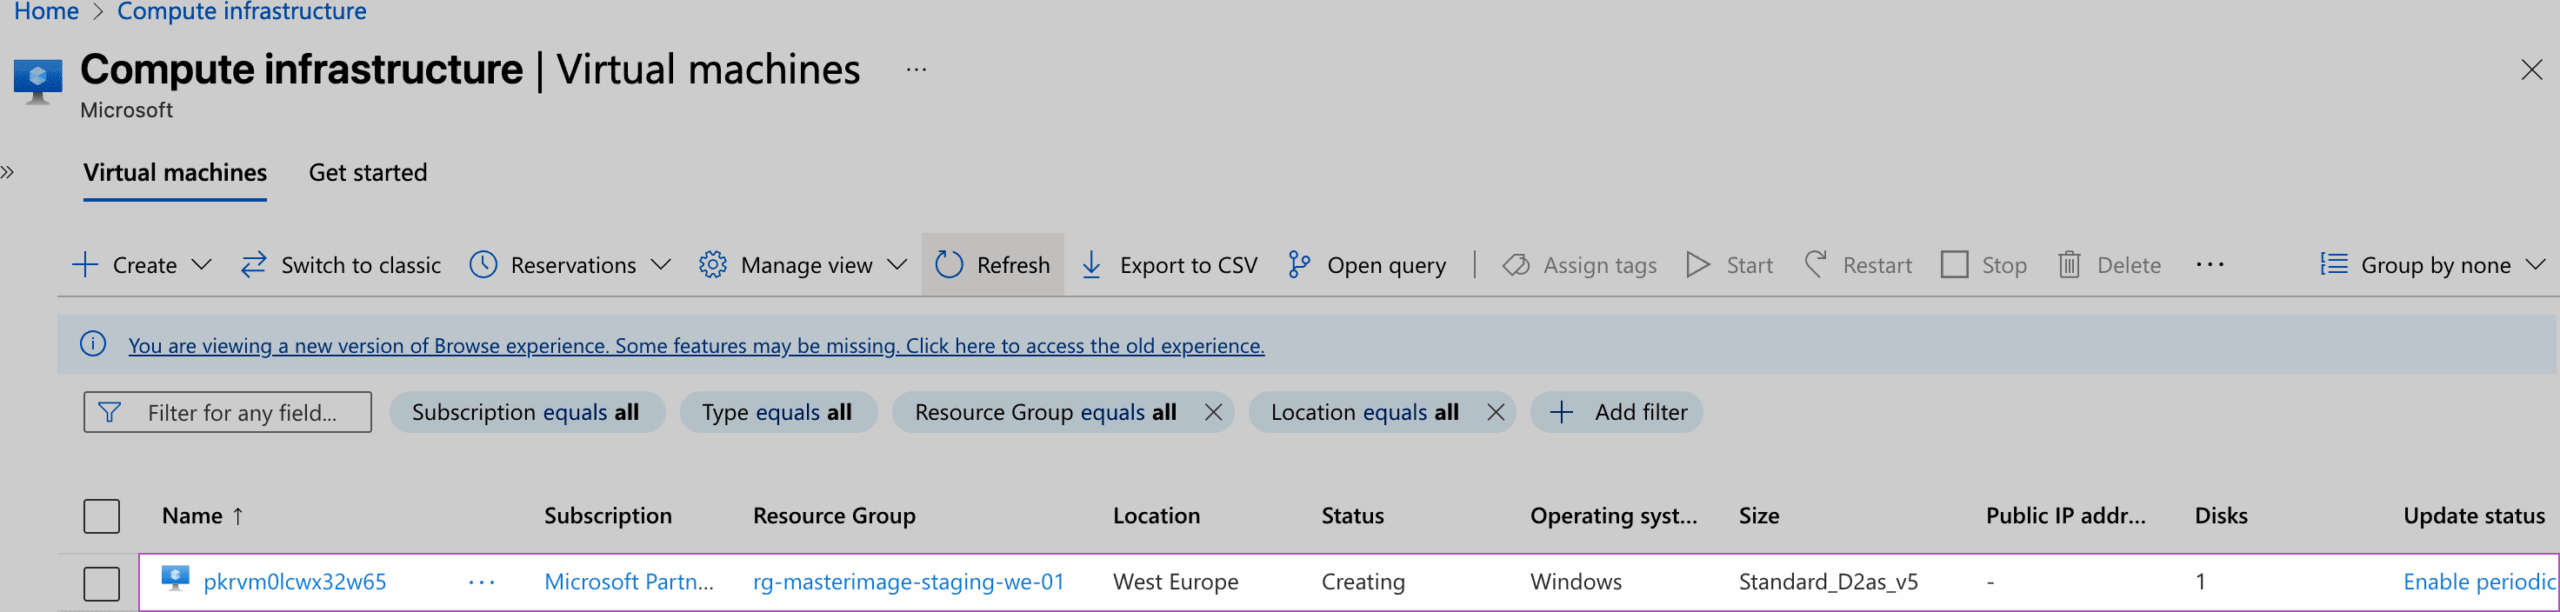
Task: Click the Delete trash icon
Action: [2069, 265]
